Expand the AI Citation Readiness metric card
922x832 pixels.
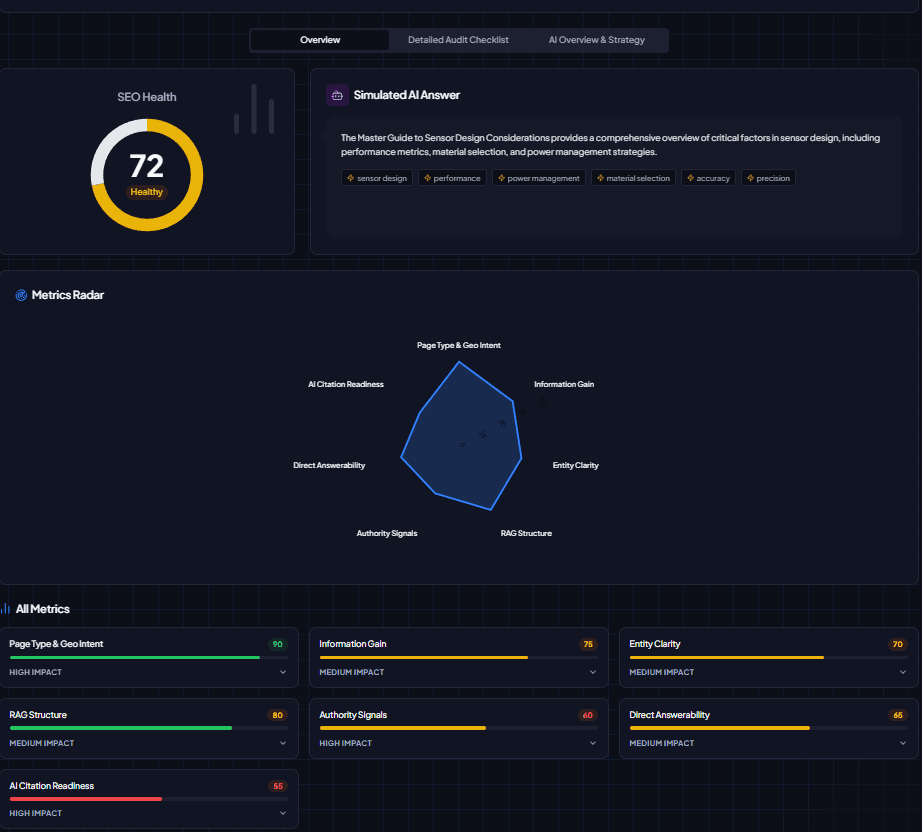[281, 813]
